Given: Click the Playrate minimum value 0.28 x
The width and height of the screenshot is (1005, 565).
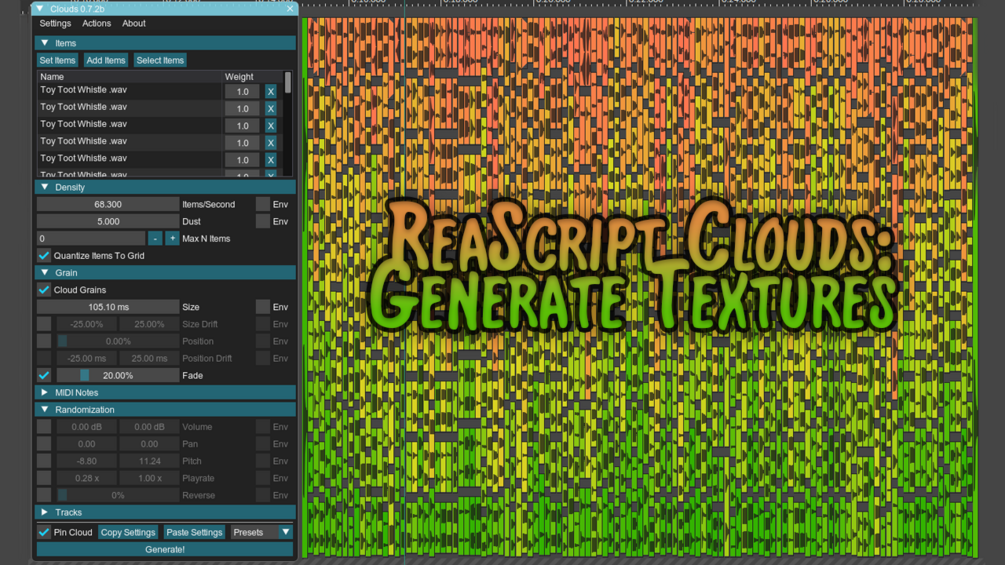Looking at the screenshot, I should point(87,478).
